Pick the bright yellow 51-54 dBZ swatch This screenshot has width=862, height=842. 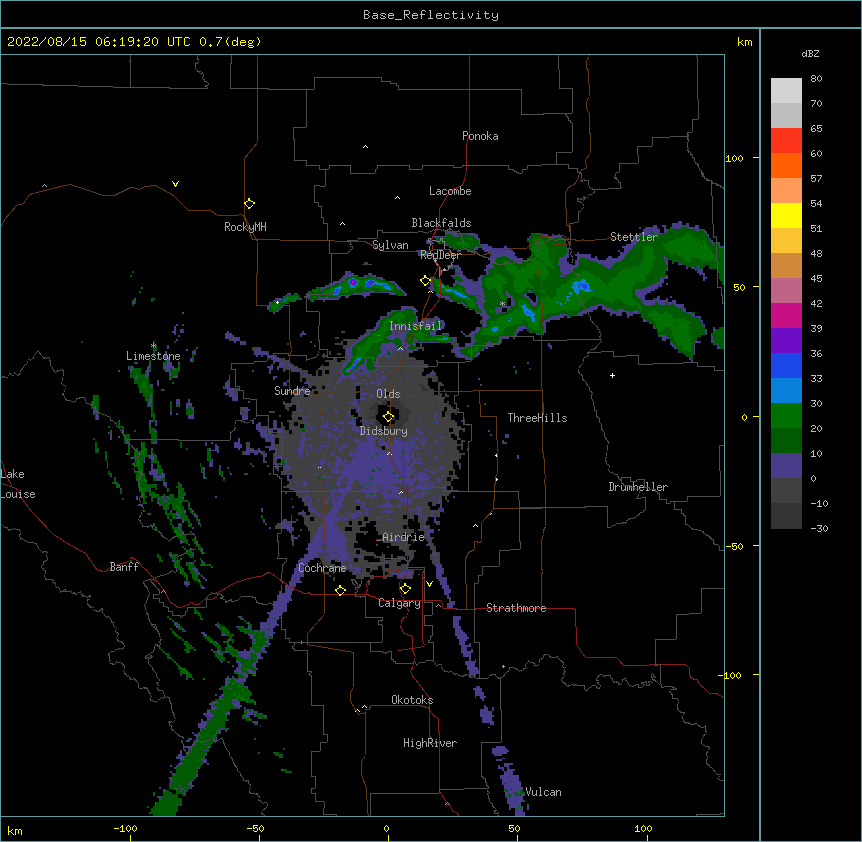(786, 215)
